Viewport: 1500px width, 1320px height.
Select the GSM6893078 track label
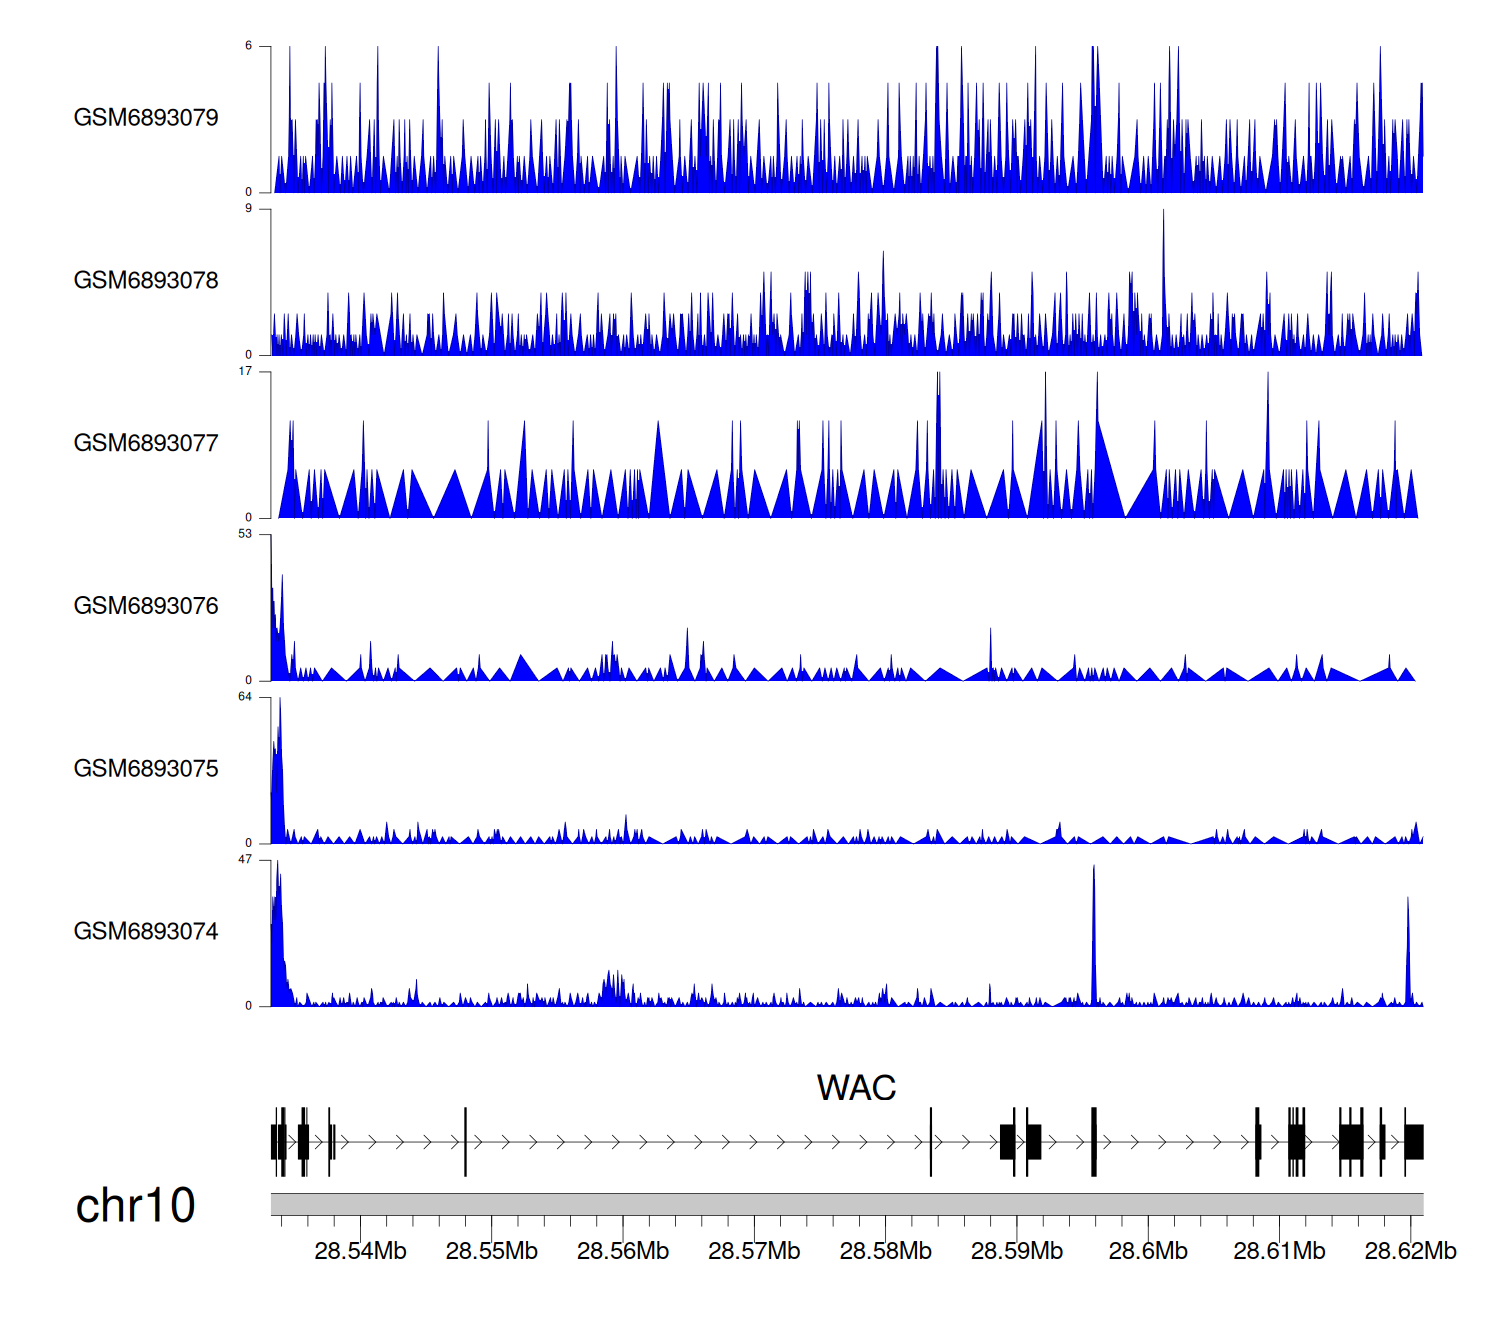[146, 281]
